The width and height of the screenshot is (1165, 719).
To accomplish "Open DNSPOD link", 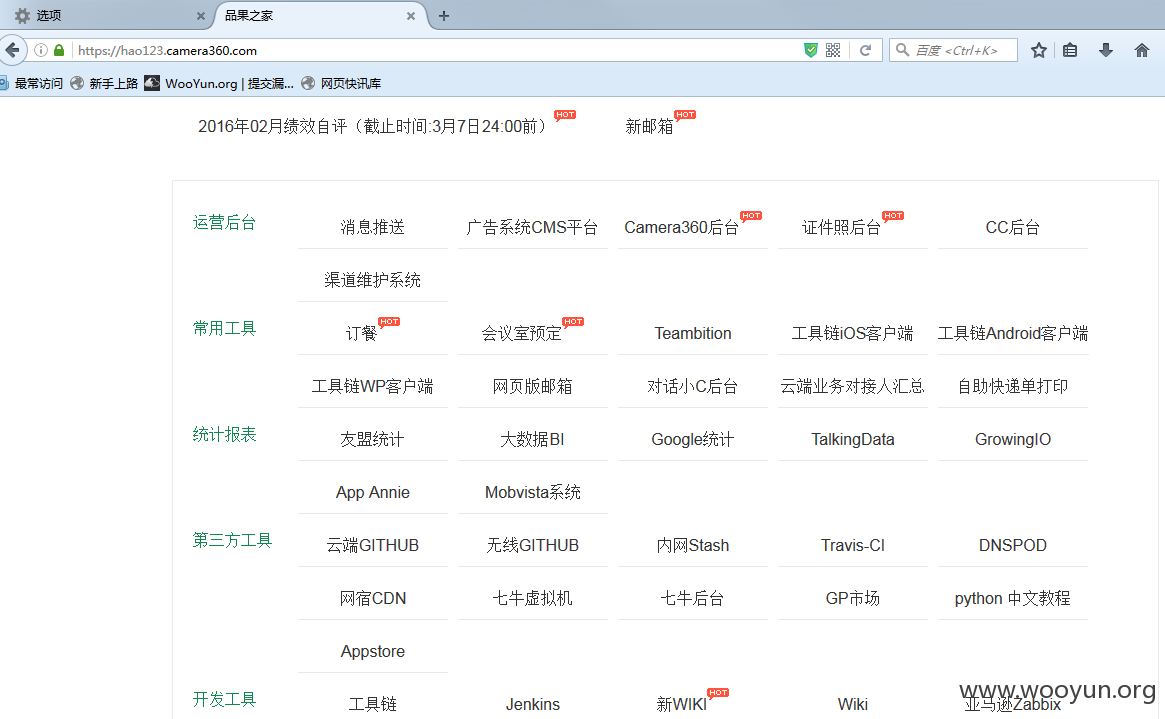I will [1013, 546].
